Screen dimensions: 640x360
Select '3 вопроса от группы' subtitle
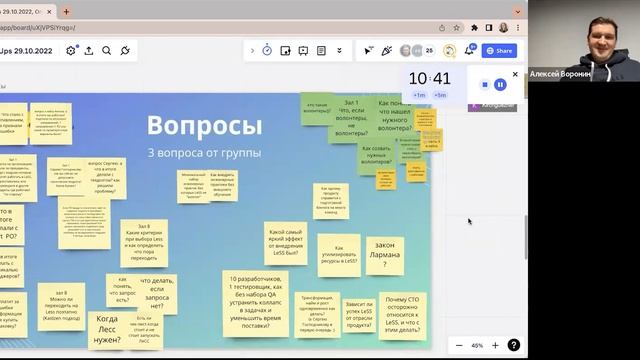tap(204, 153)
